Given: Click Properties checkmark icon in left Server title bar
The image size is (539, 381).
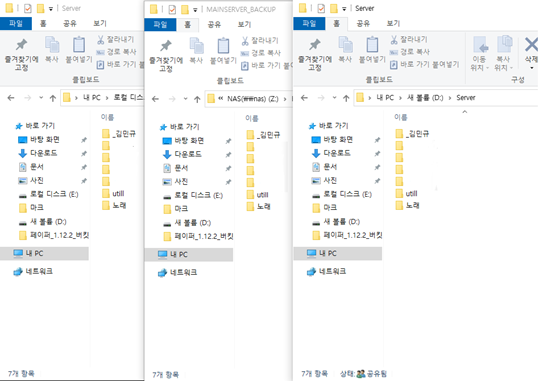Looking at the screenshot, I should click(28, 9).
